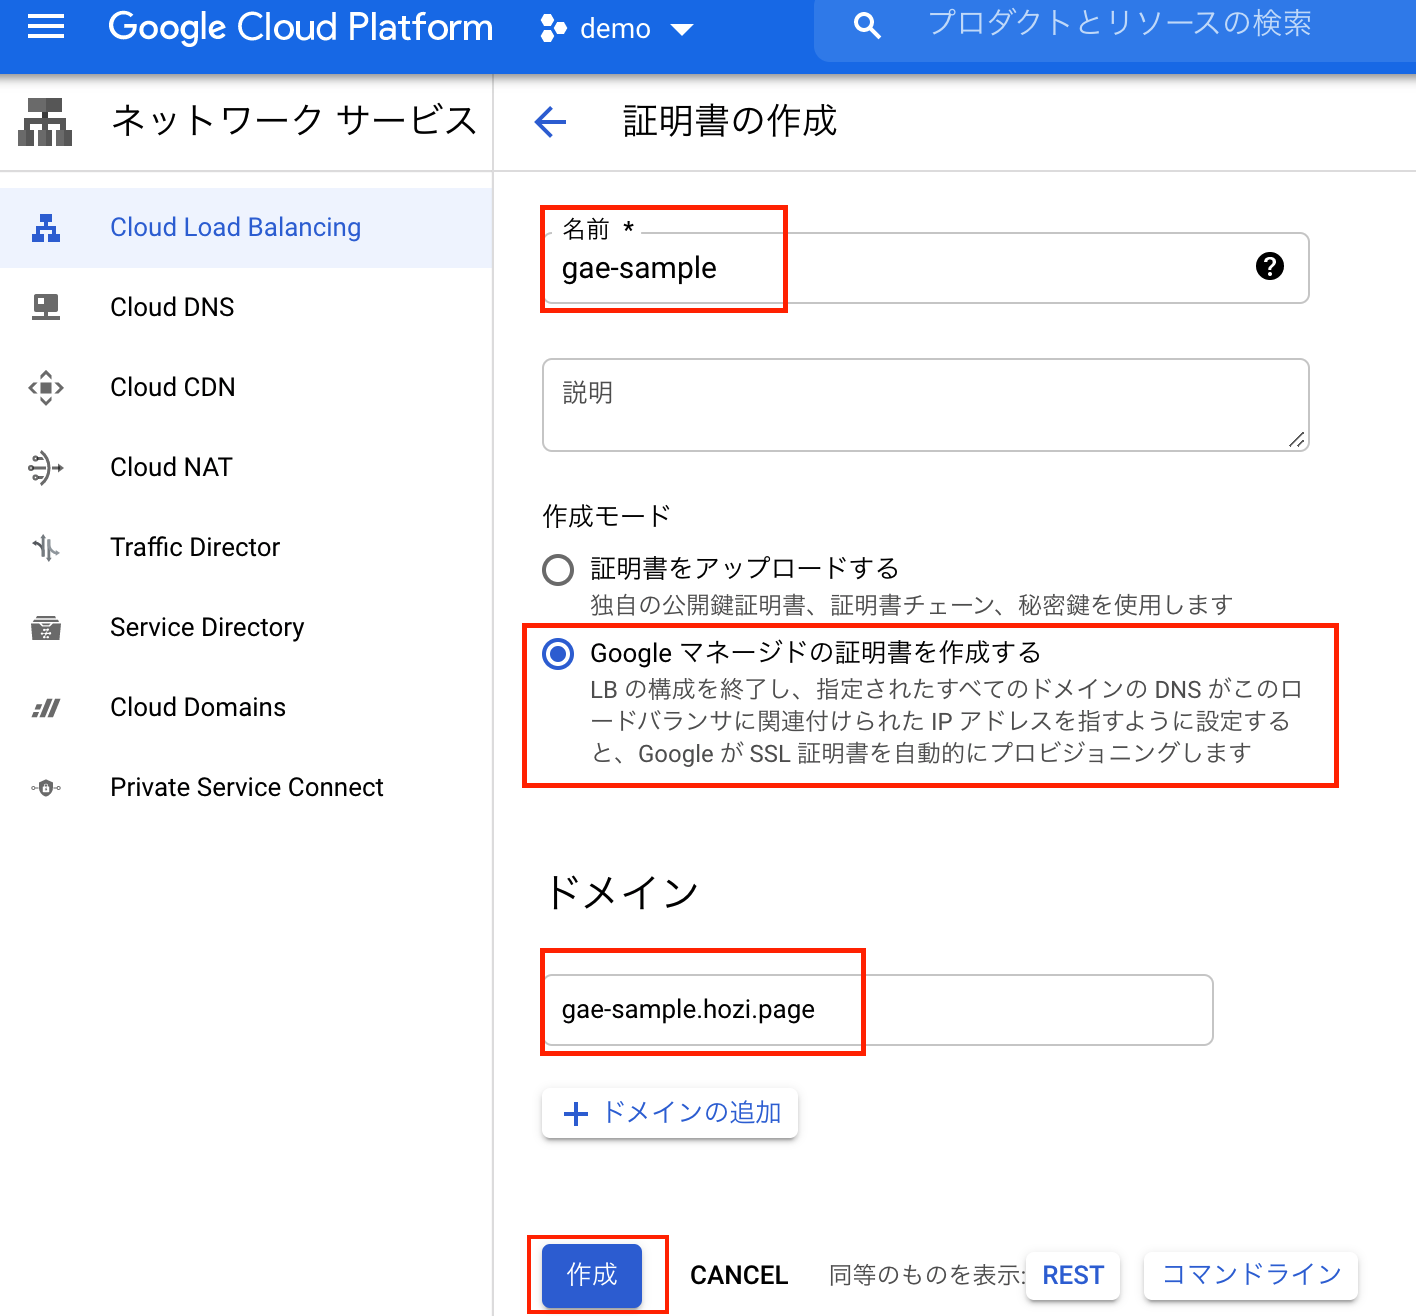This screenshot has width=1416, height=1316.
Task: Open Cloud NAT in the sidebar
Action: click(246, 467)
